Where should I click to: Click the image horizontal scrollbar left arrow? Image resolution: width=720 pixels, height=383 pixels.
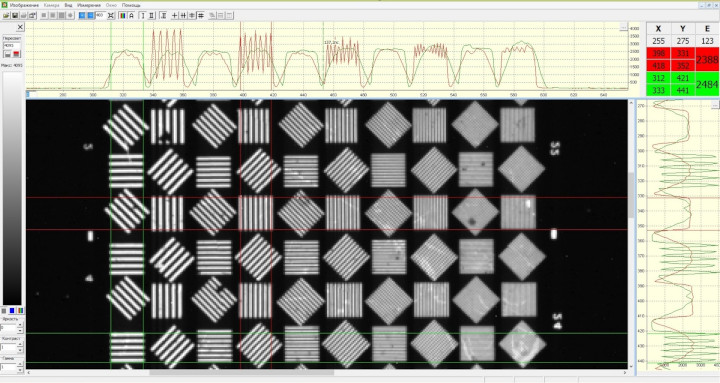[29, 372]
